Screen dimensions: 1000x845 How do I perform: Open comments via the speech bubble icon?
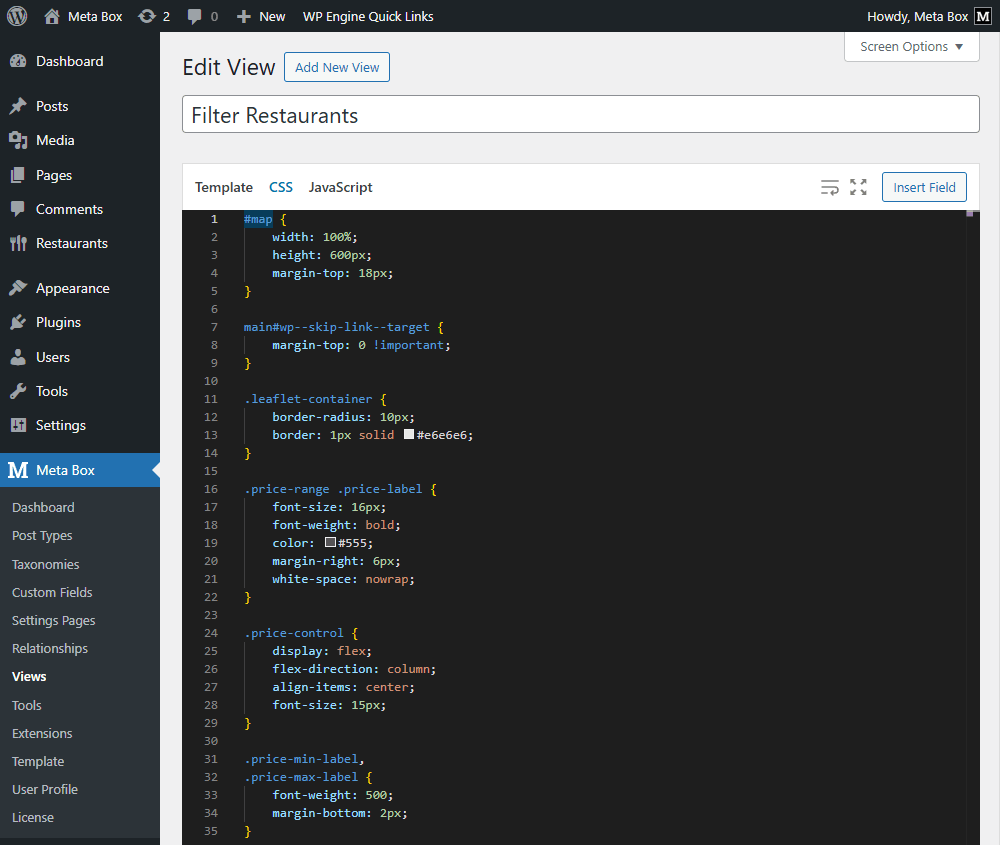(196, 16)
